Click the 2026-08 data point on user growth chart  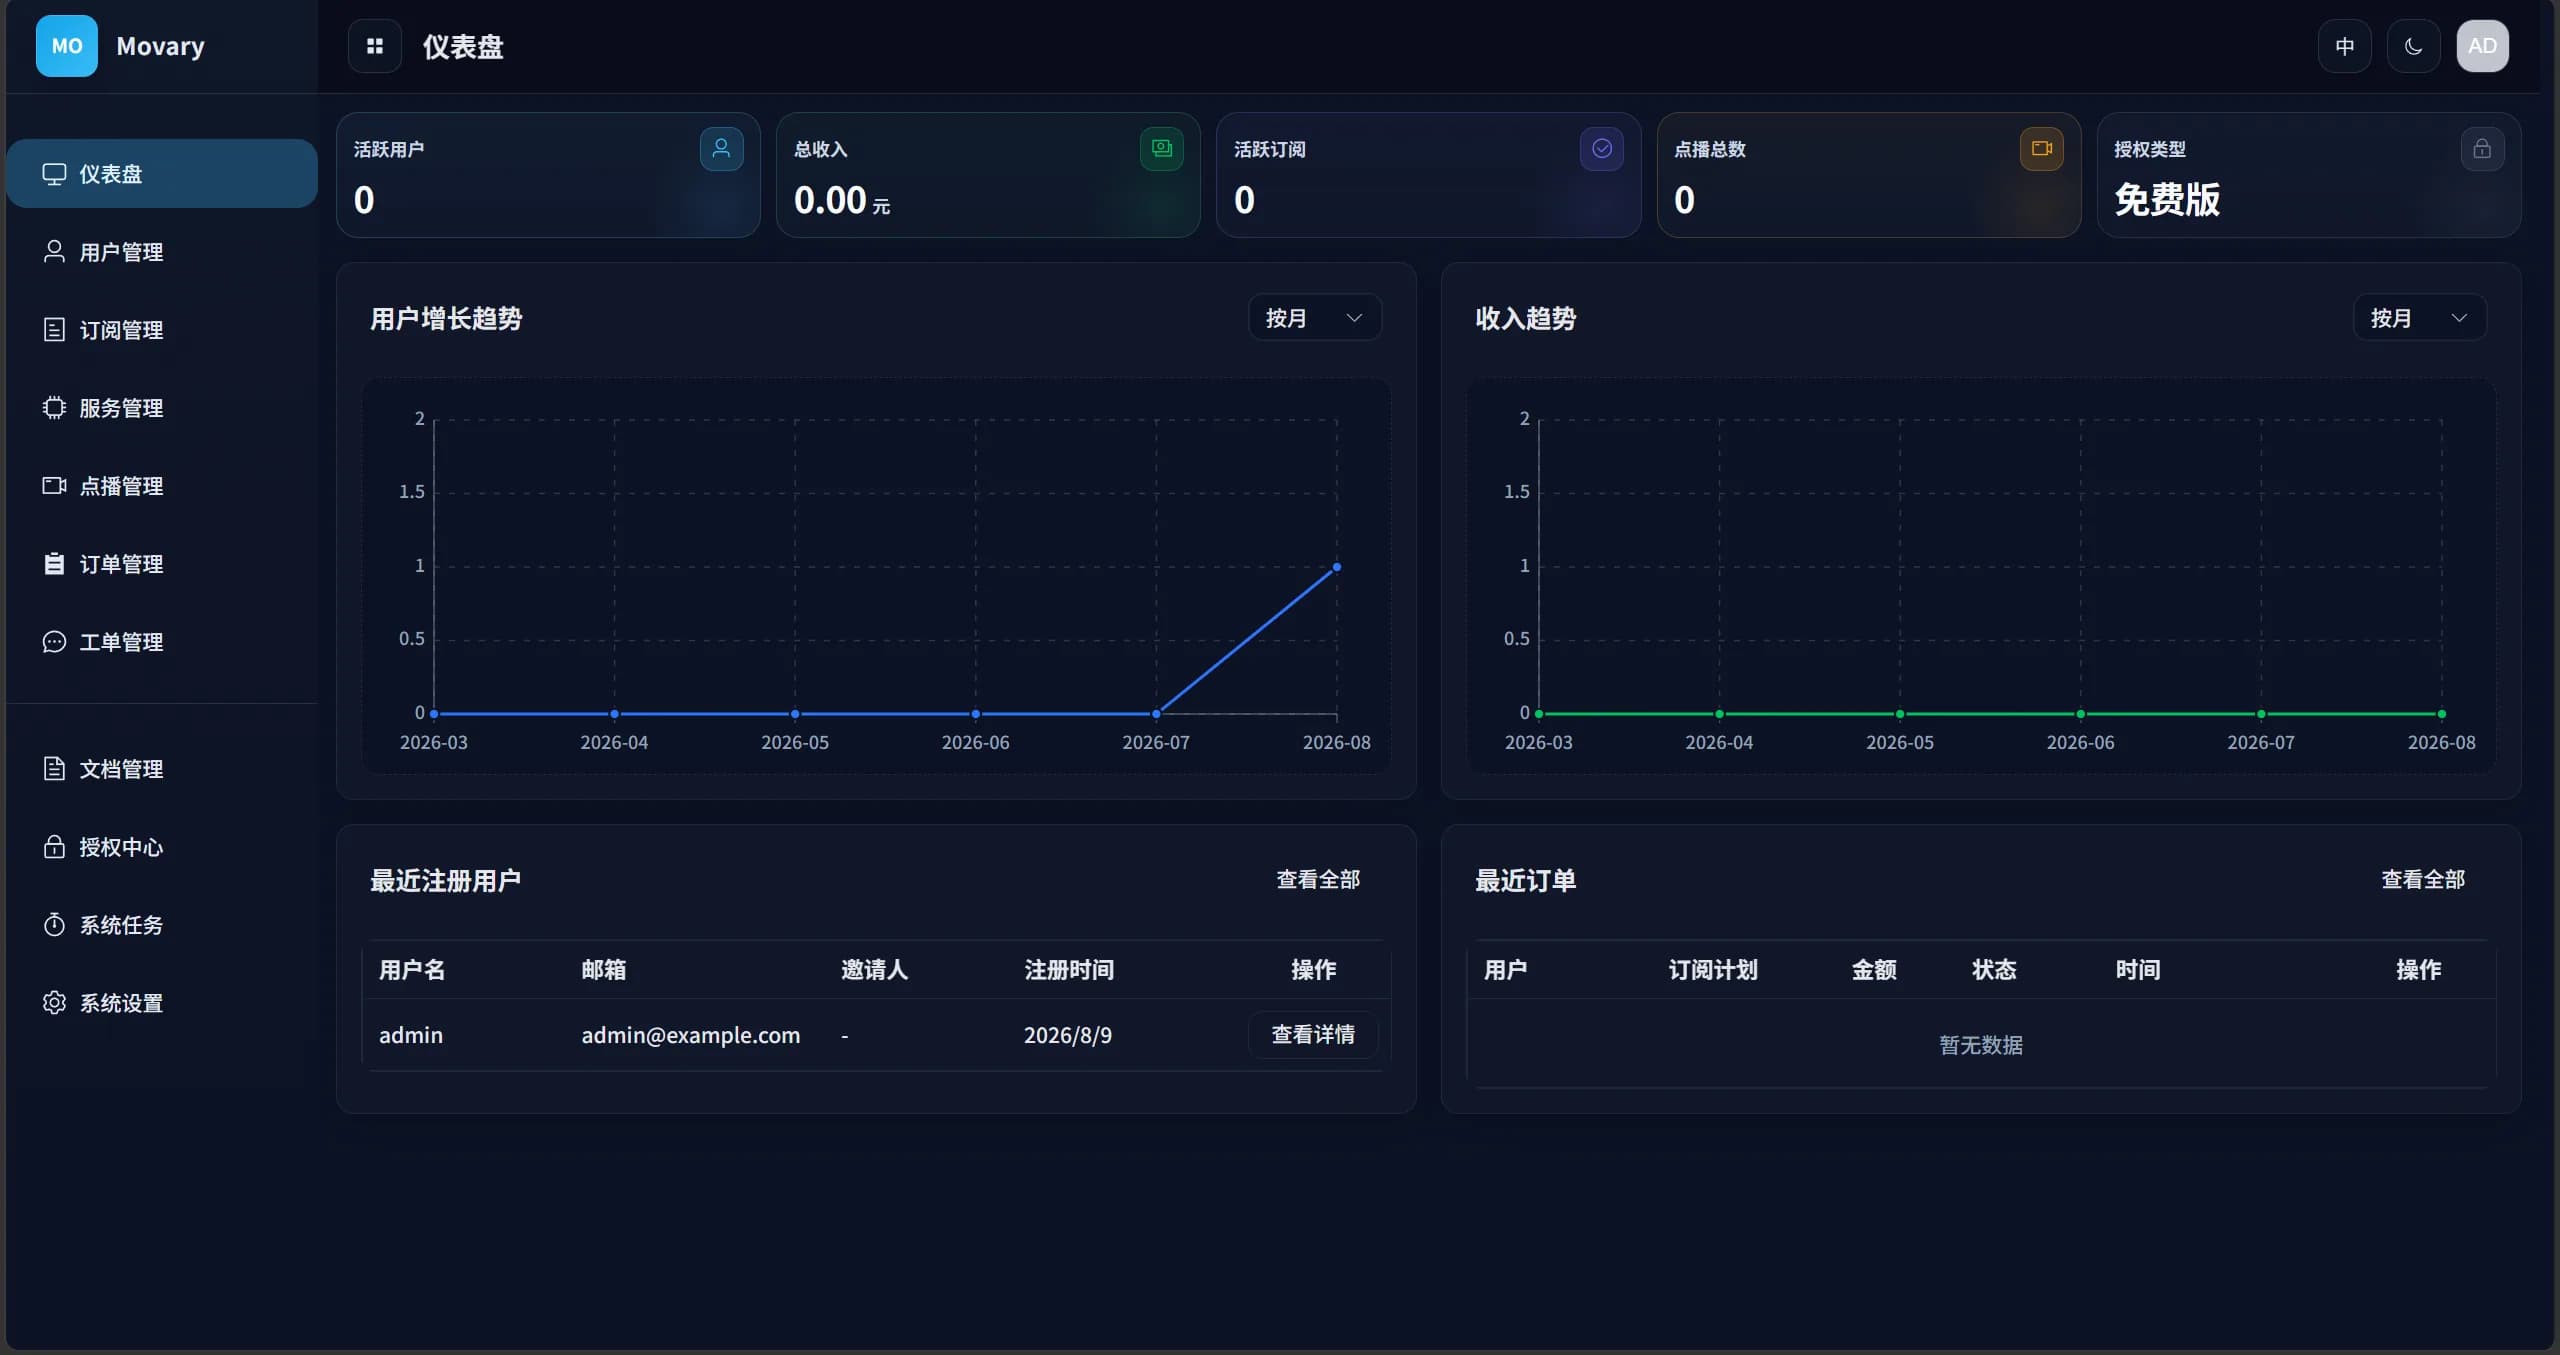[1337, 567]
